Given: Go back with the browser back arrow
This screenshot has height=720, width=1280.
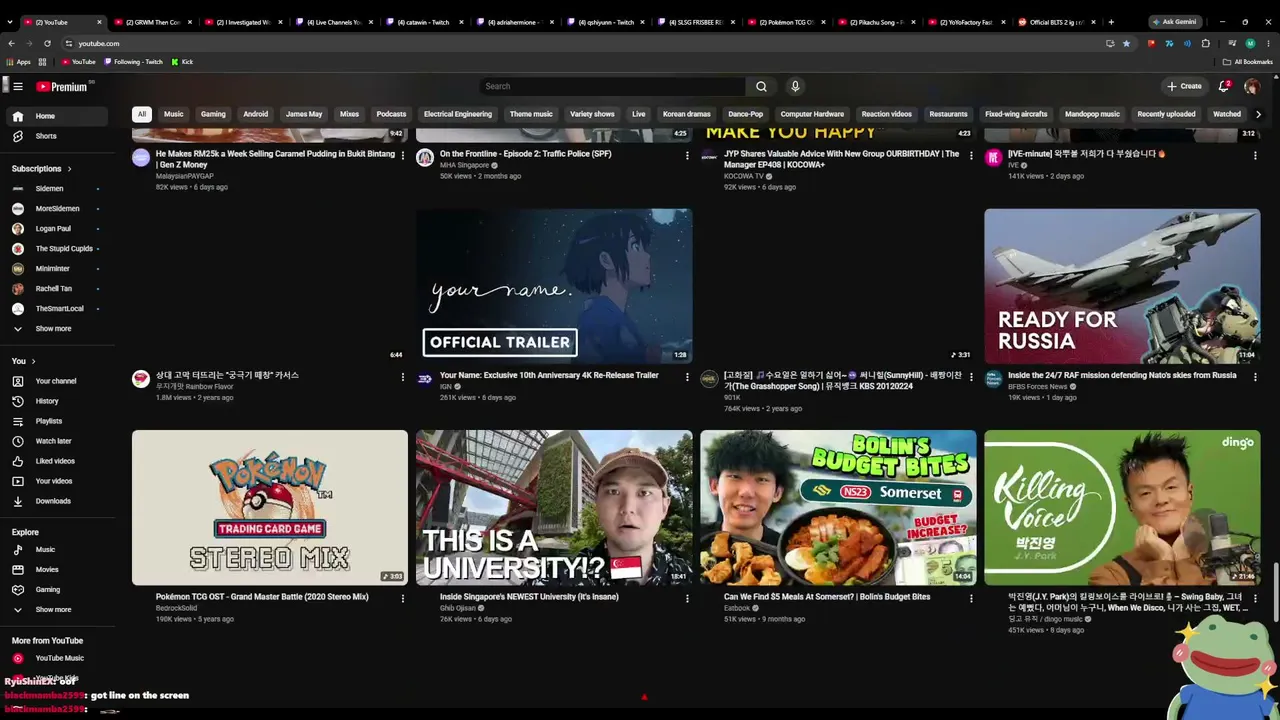Looking at the screenshot, I should coord(11,43).
